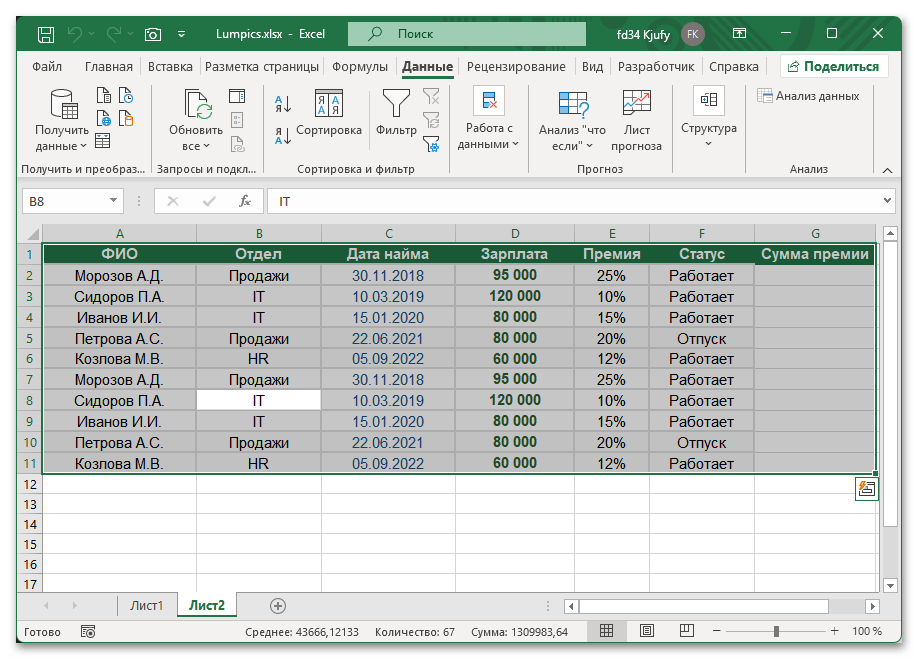The image size is (918, 659).
Task: Open the Сортировка custom sort dialog
Action: click(329, 113)
